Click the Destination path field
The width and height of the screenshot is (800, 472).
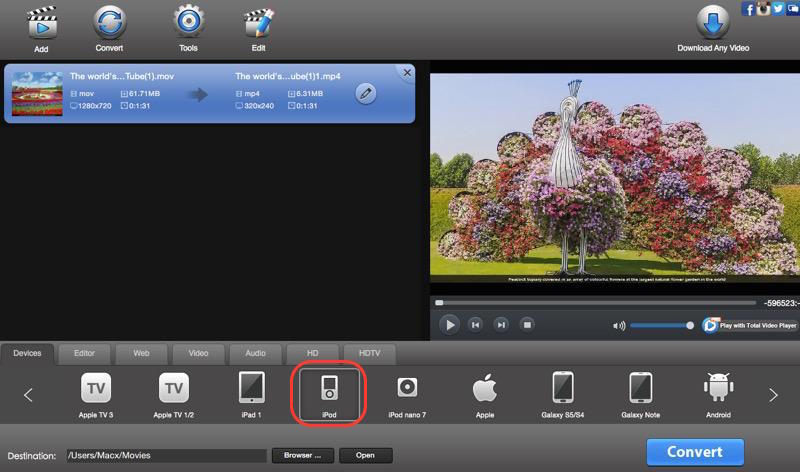[x=166, y=455]
